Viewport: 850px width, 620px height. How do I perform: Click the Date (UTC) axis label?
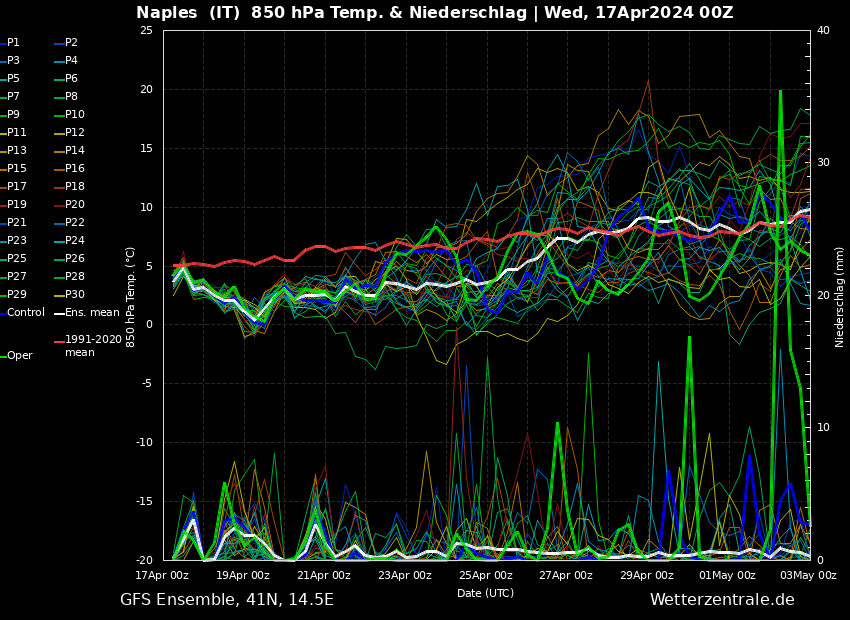pos(485,593)
